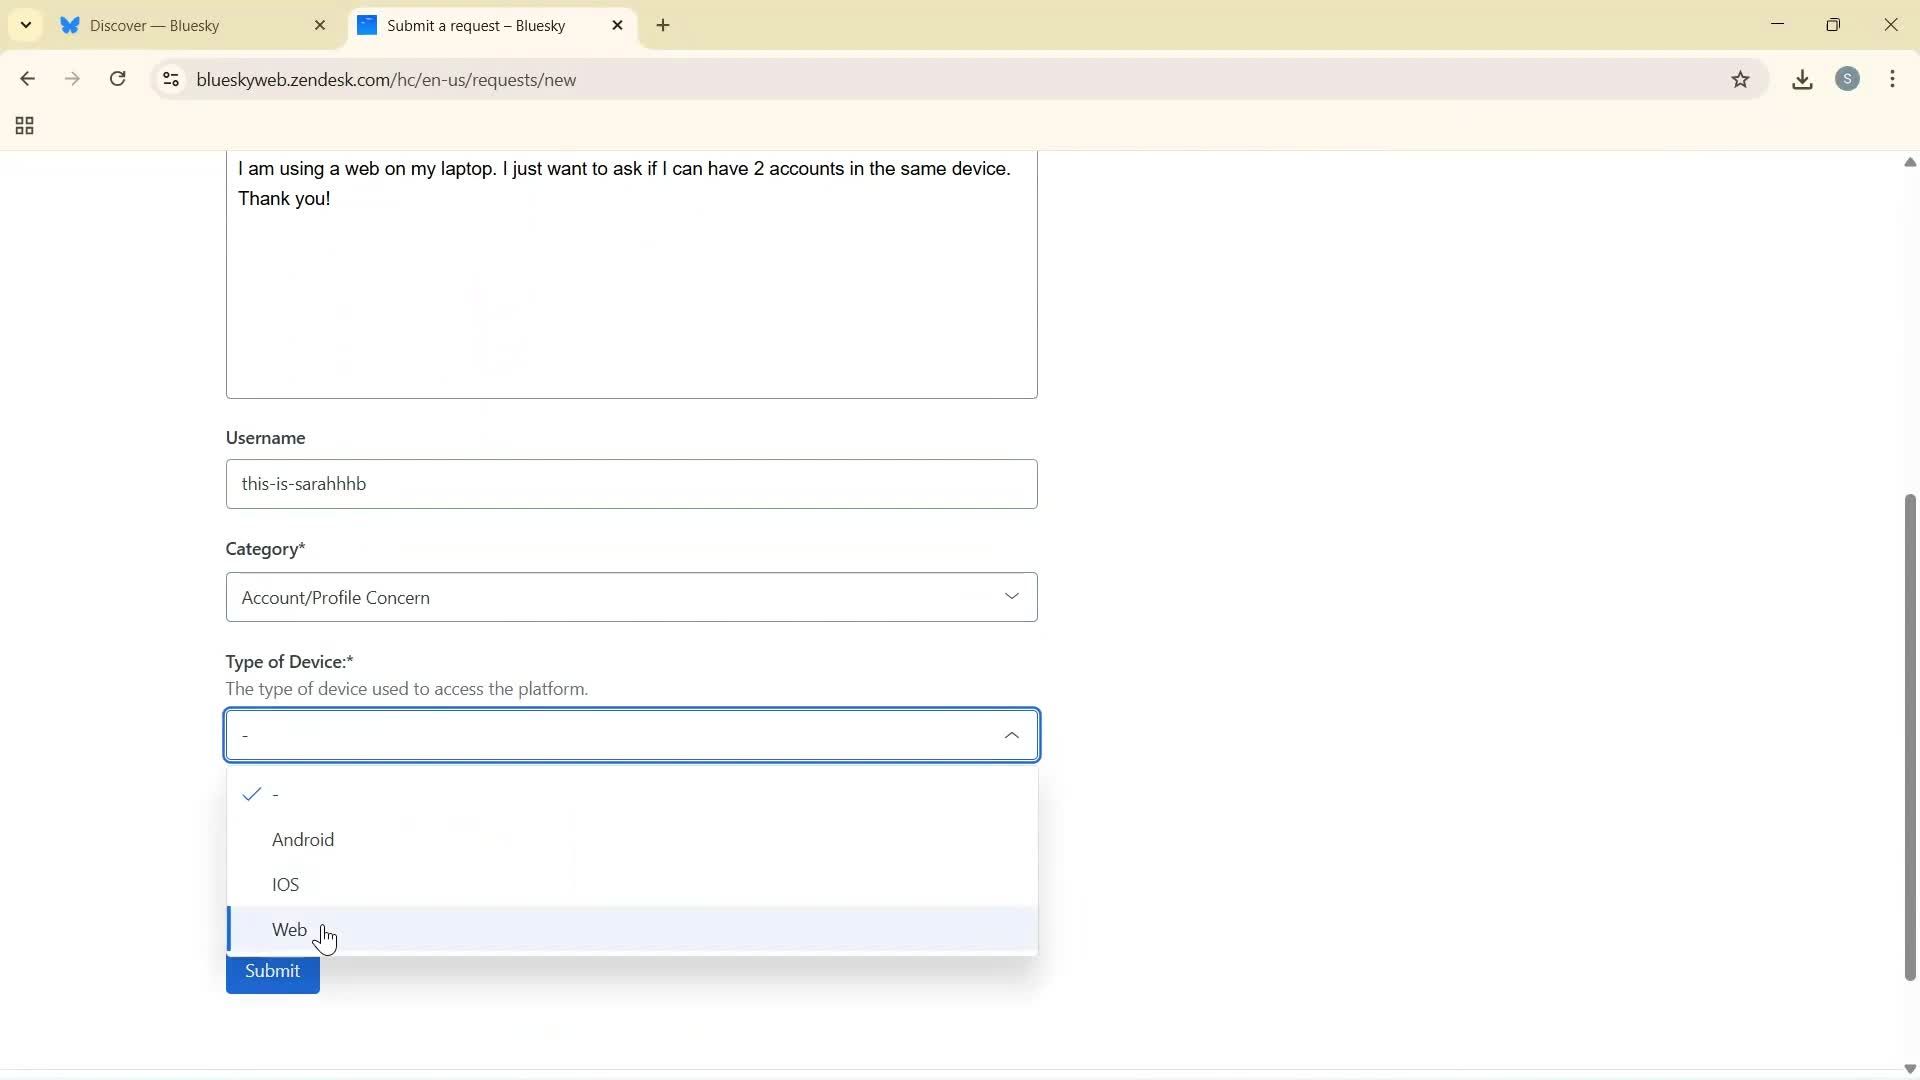Click the forward navigation icon
Viewport: 1920px width, 1080px height.
[x=72, y=79]
